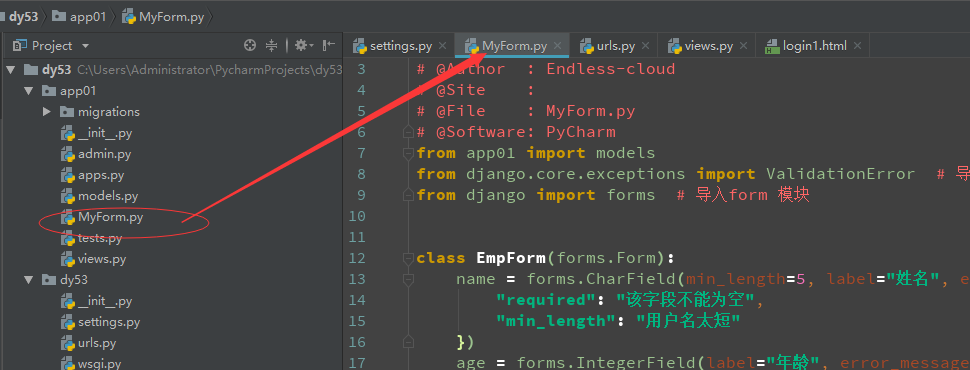The height and width of the screenshot is (370, 970).
Task: Open settings.py in project tree
Action: 109,322
